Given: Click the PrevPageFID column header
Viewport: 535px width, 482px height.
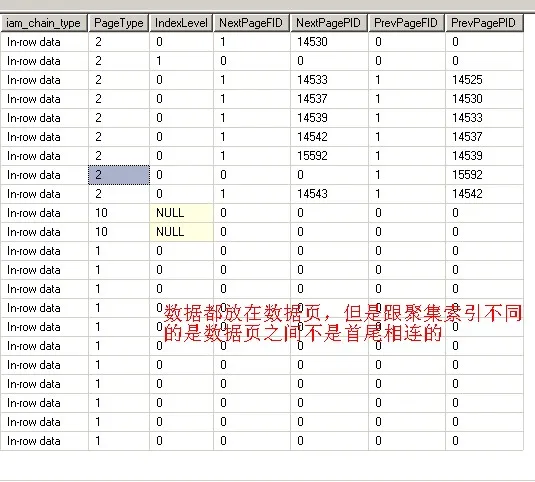Looking at the screenshot, I should point(406,23).
